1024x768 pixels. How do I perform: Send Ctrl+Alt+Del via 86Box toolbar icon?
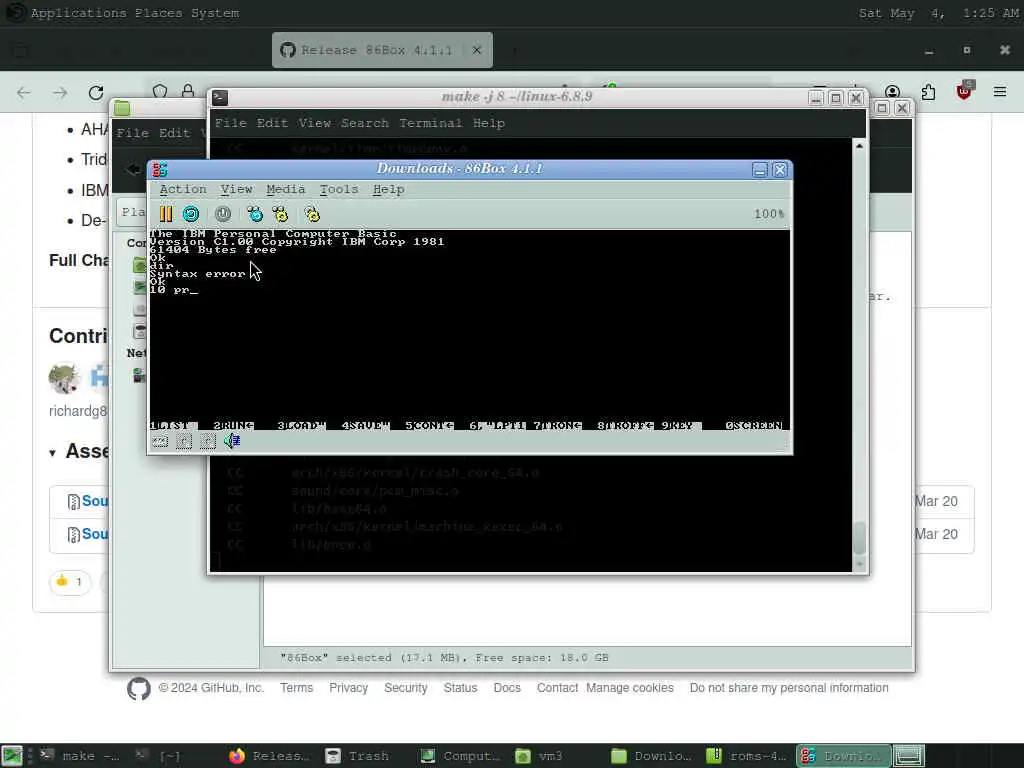tap(255, 214)
